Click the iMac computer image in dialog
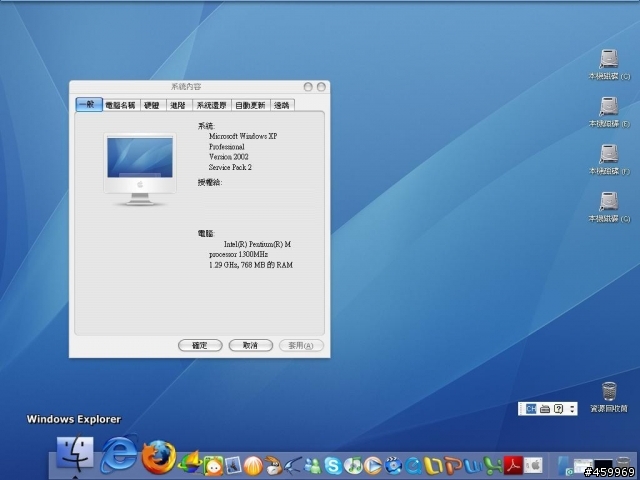 [140, 169]
